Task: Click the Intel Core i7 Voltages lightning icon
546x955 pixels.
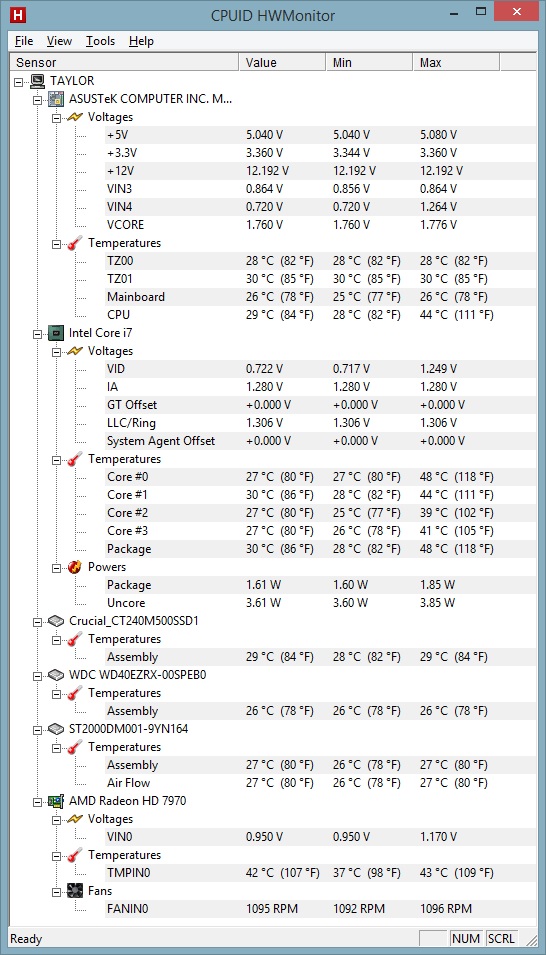Action: coord(75,351)
